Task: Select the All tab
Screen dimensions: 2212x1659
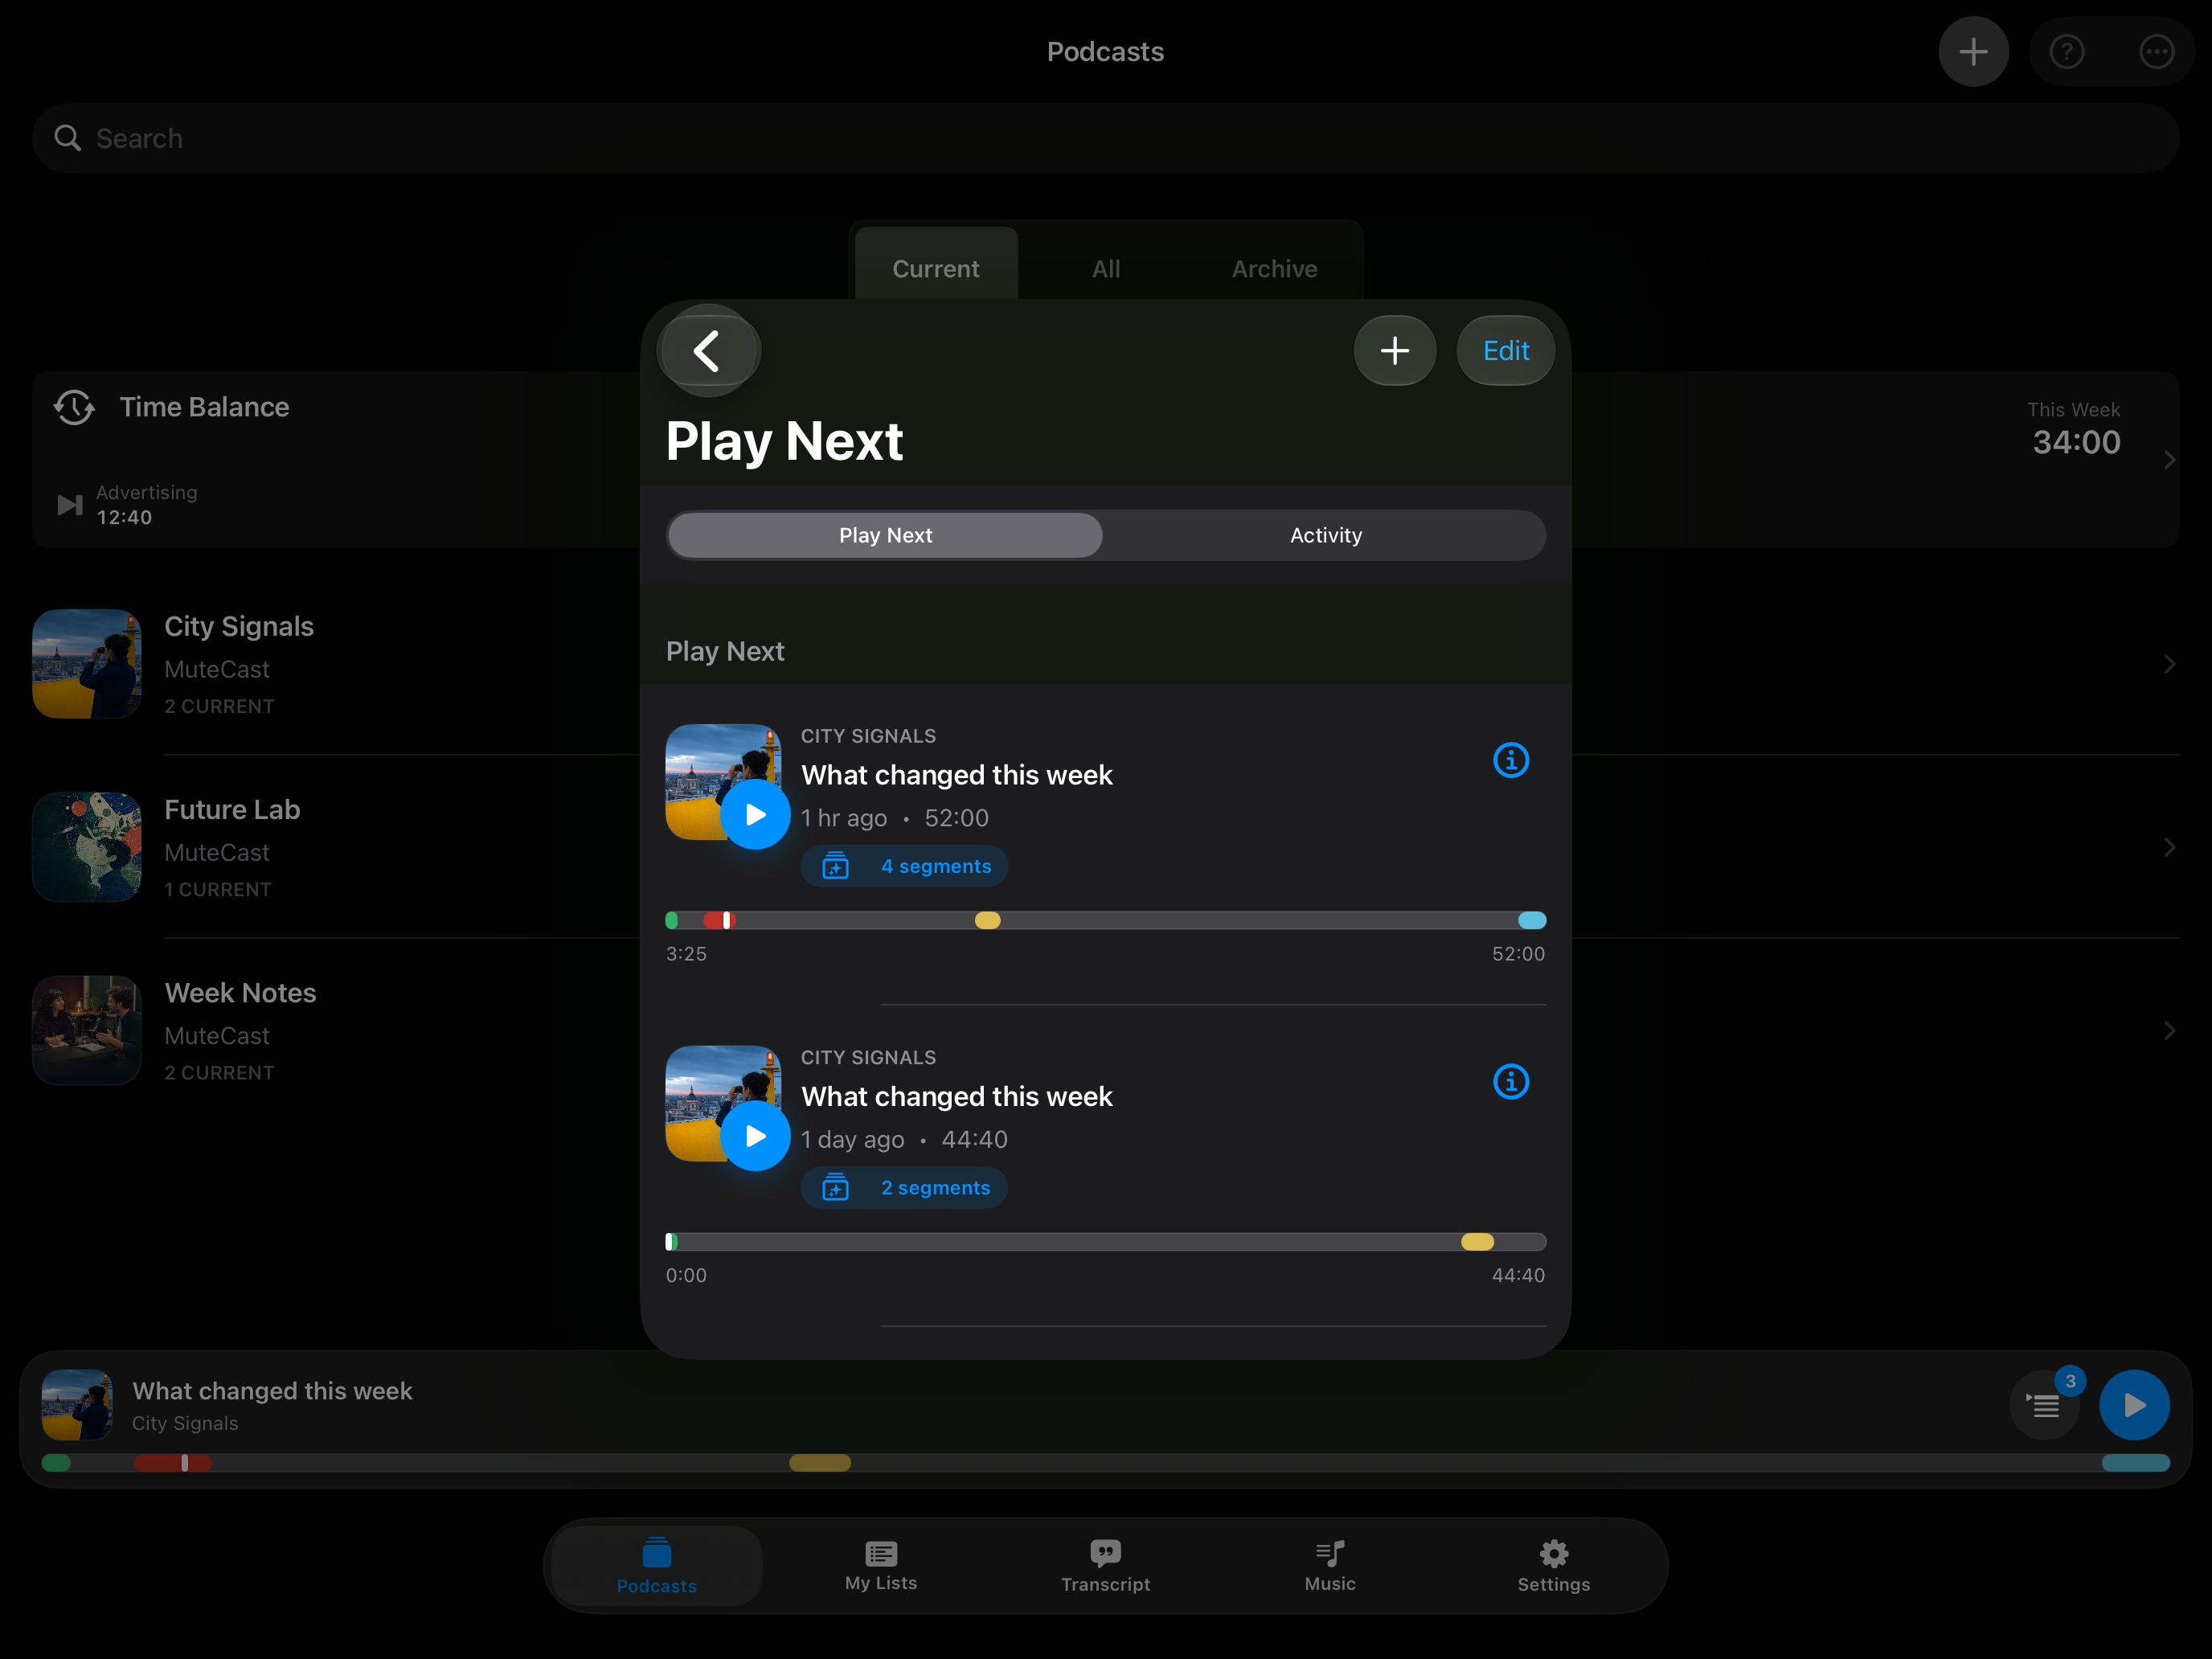Action: pos(1106,268)
